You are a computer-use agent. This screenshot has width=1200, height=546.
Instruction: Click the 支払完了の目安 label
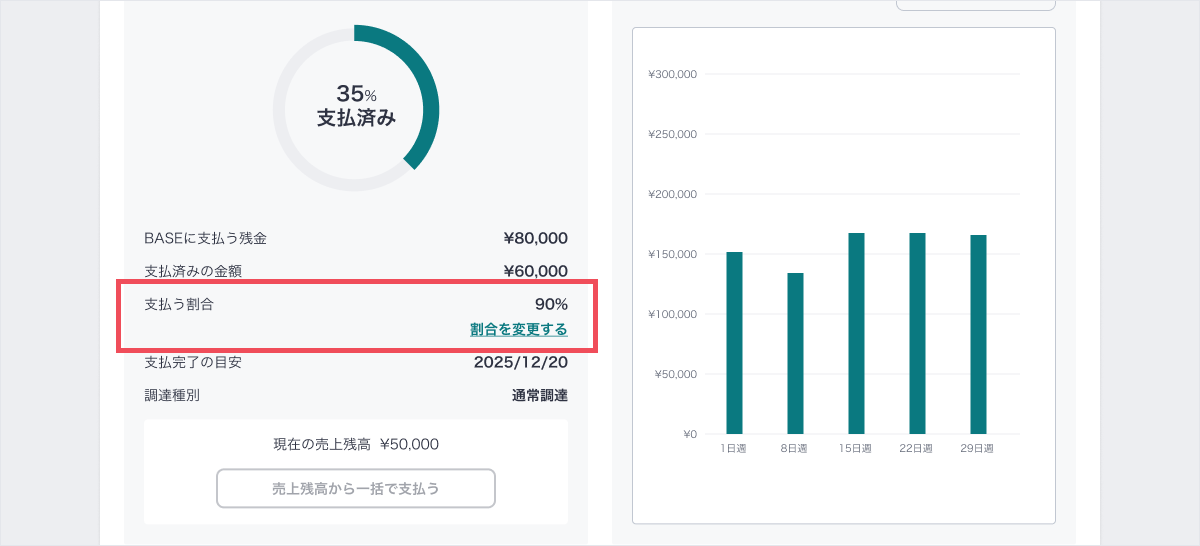[193, 362]
